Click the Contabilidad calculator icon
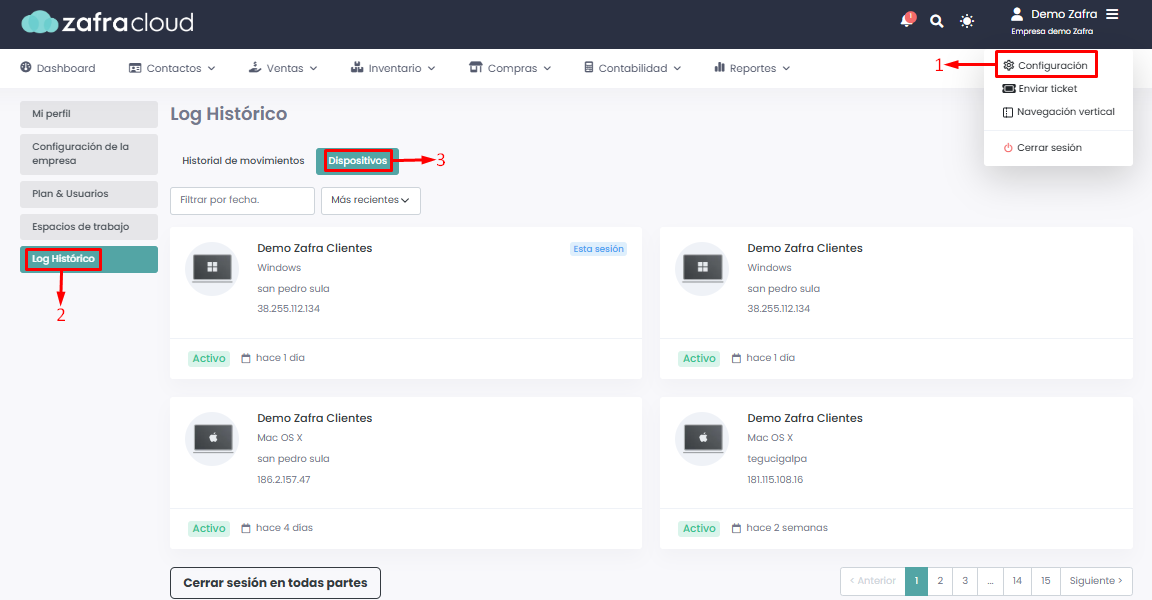The height and width of the screenshot is (600, 1152). tap(588, 68)
